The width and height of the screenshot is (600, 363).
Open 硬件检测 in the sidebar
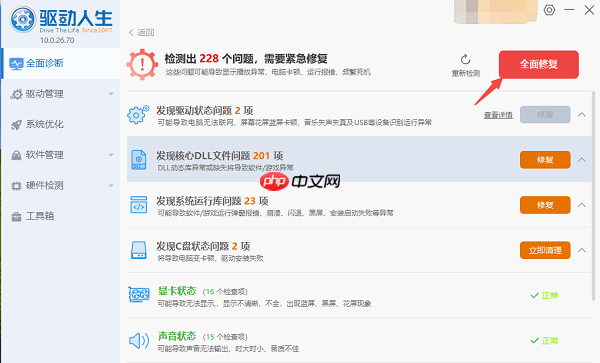[60, 186]
